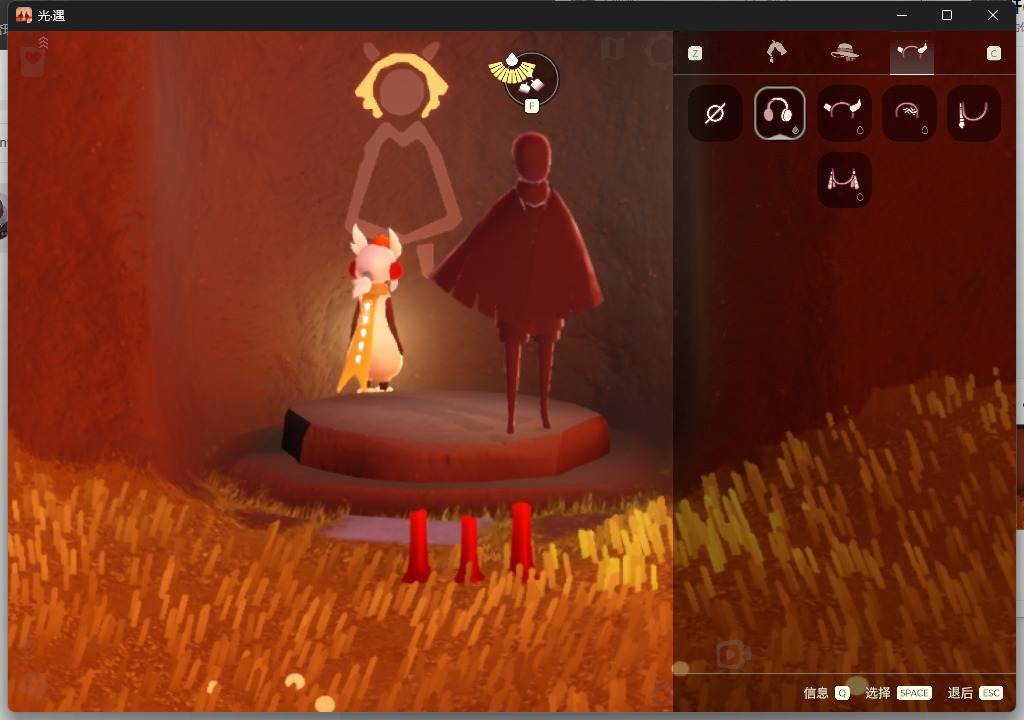
Task: Click the middle red candle
Action: tap(468, 549)
